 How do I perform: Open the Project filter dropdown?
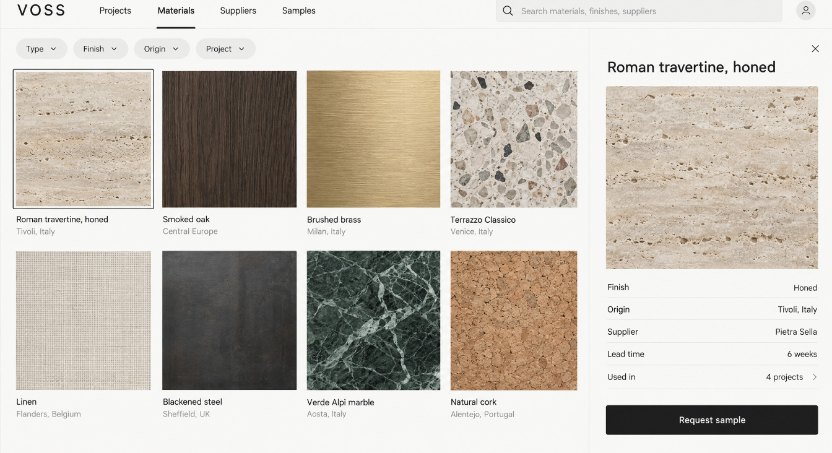(226, 49)
